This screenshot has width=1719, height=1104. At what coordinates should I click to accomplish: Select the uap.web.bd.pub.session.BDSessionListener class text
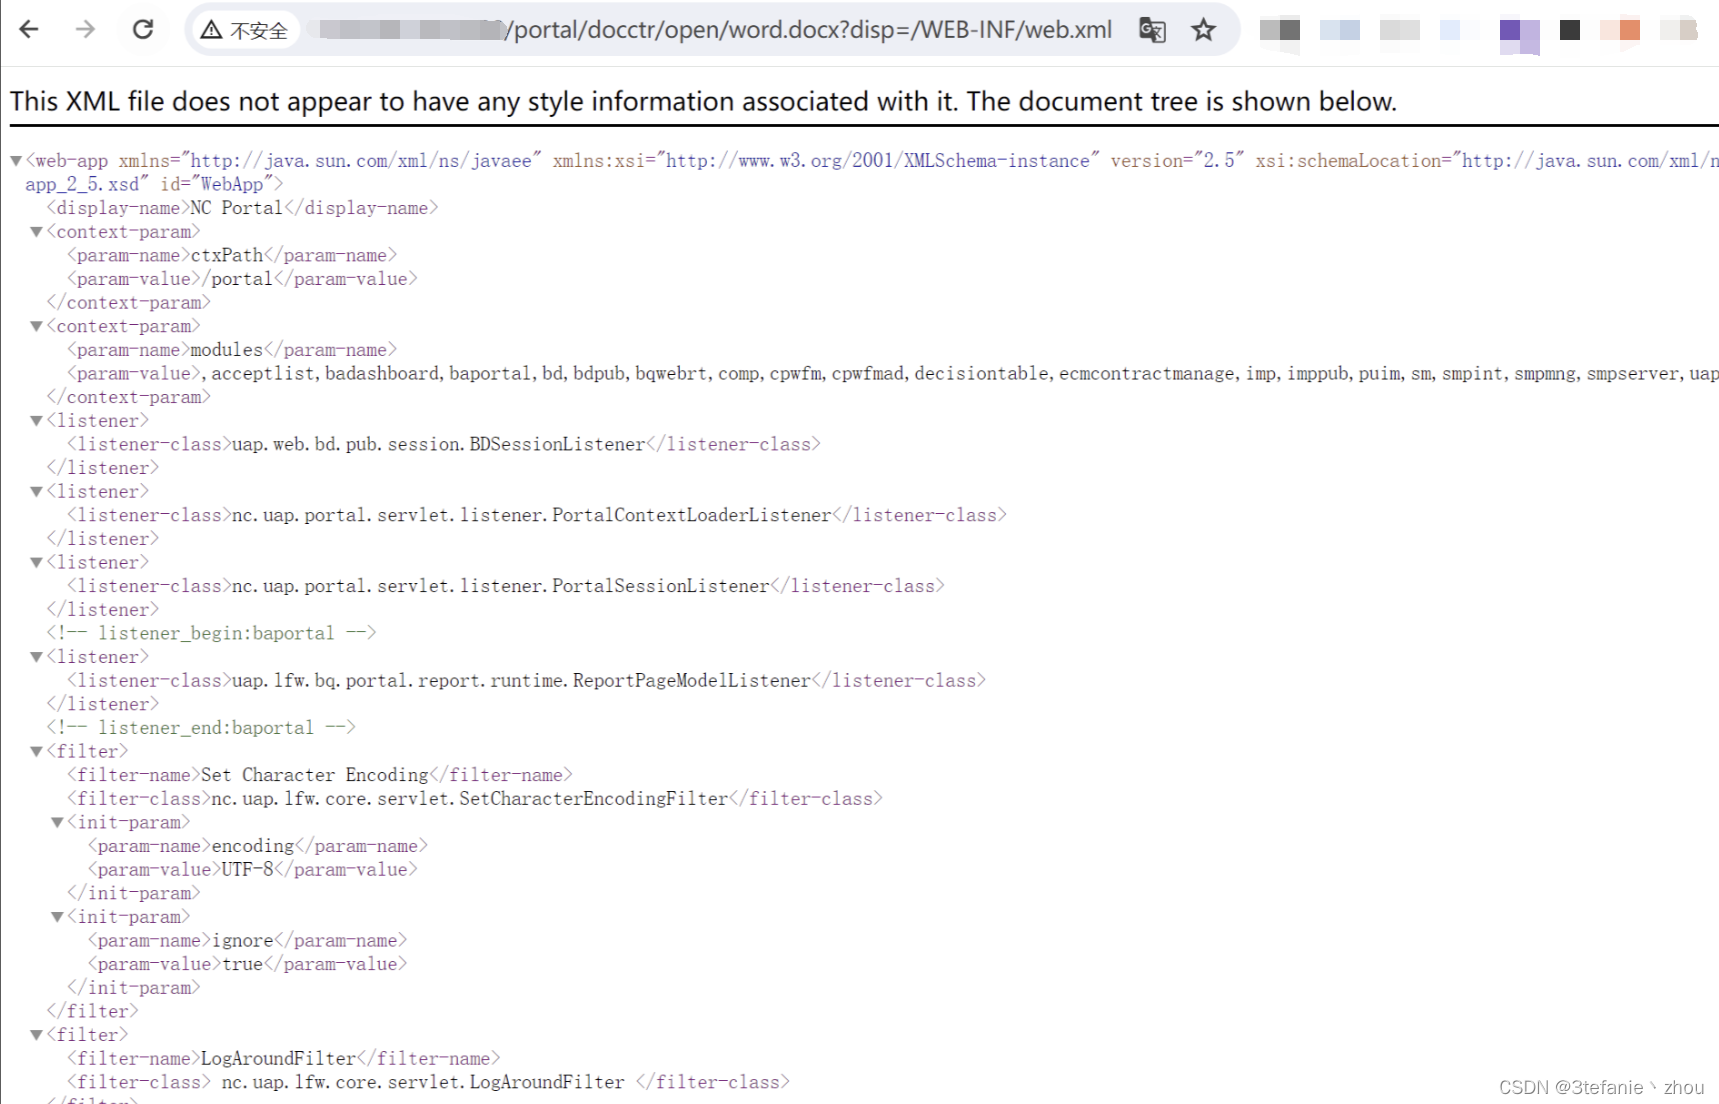(x=439, y=444)
